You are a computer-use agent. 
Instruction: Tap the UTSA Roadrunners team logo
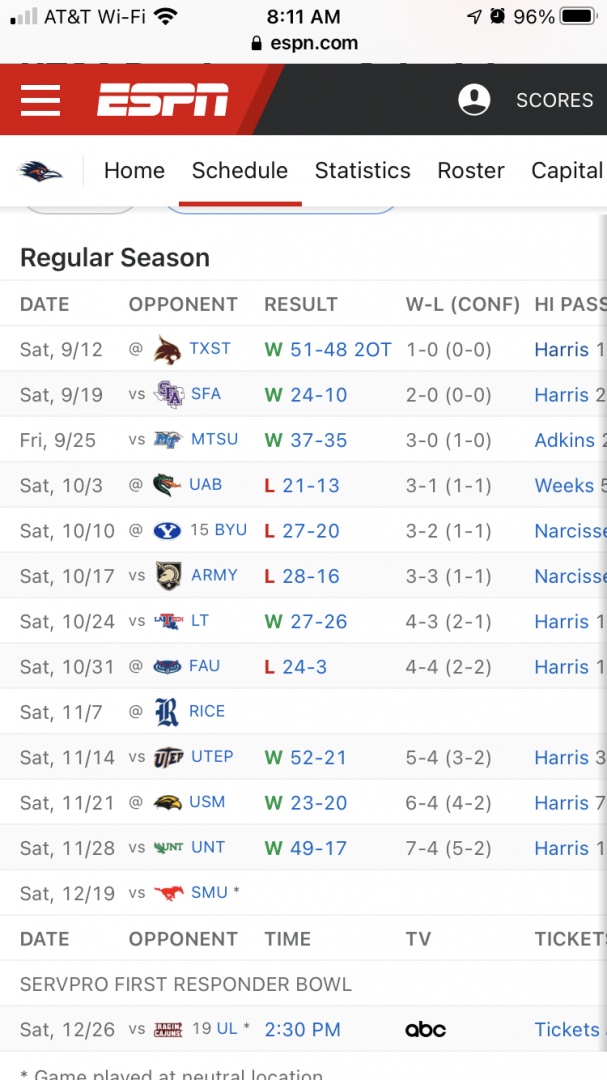40,171
